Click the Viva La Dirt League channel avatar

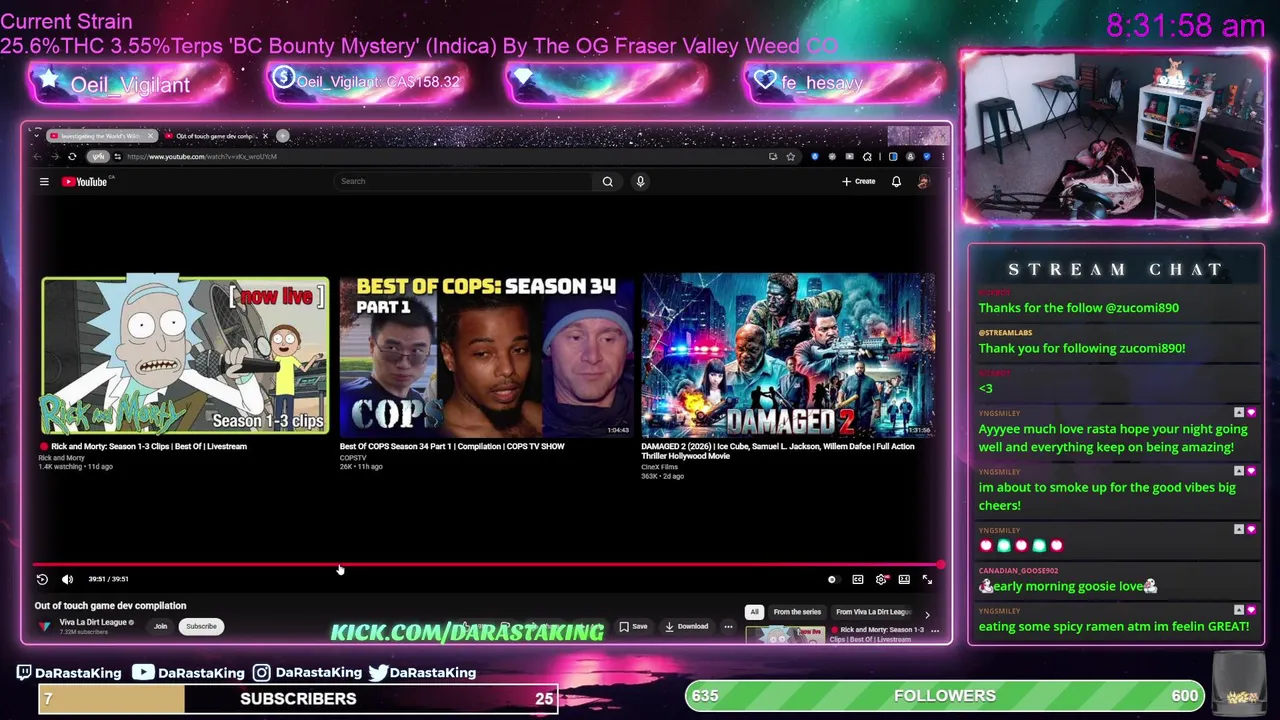click(x=45, y=626)
